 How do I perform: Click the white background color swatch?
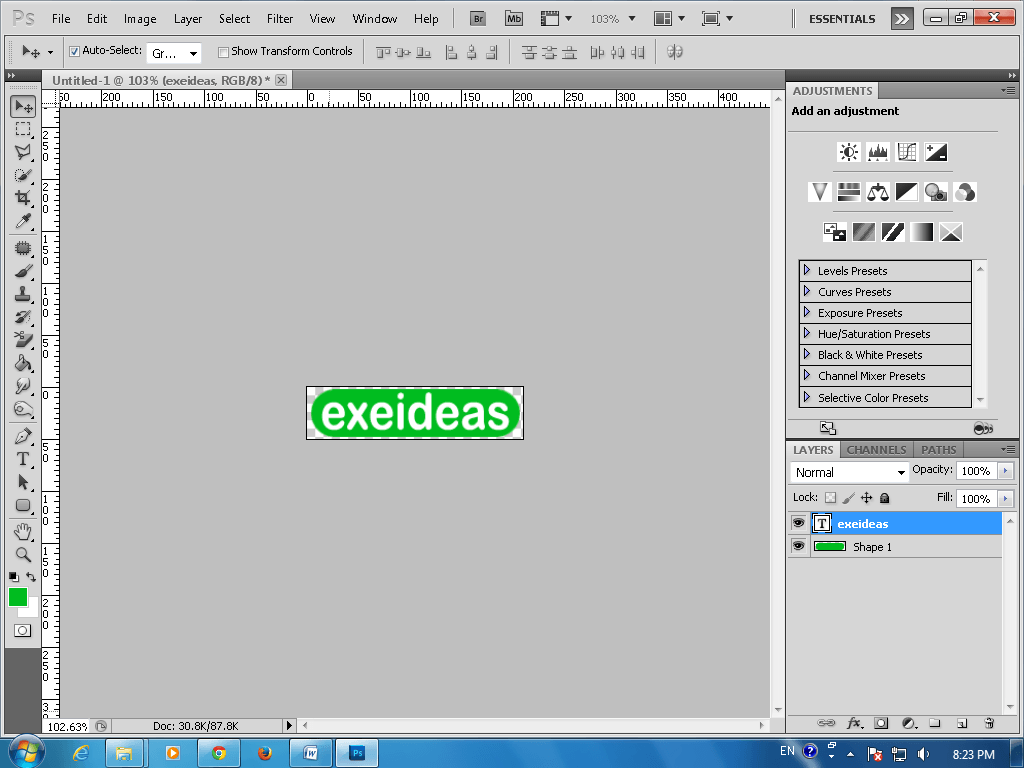(x=31, y=611)
